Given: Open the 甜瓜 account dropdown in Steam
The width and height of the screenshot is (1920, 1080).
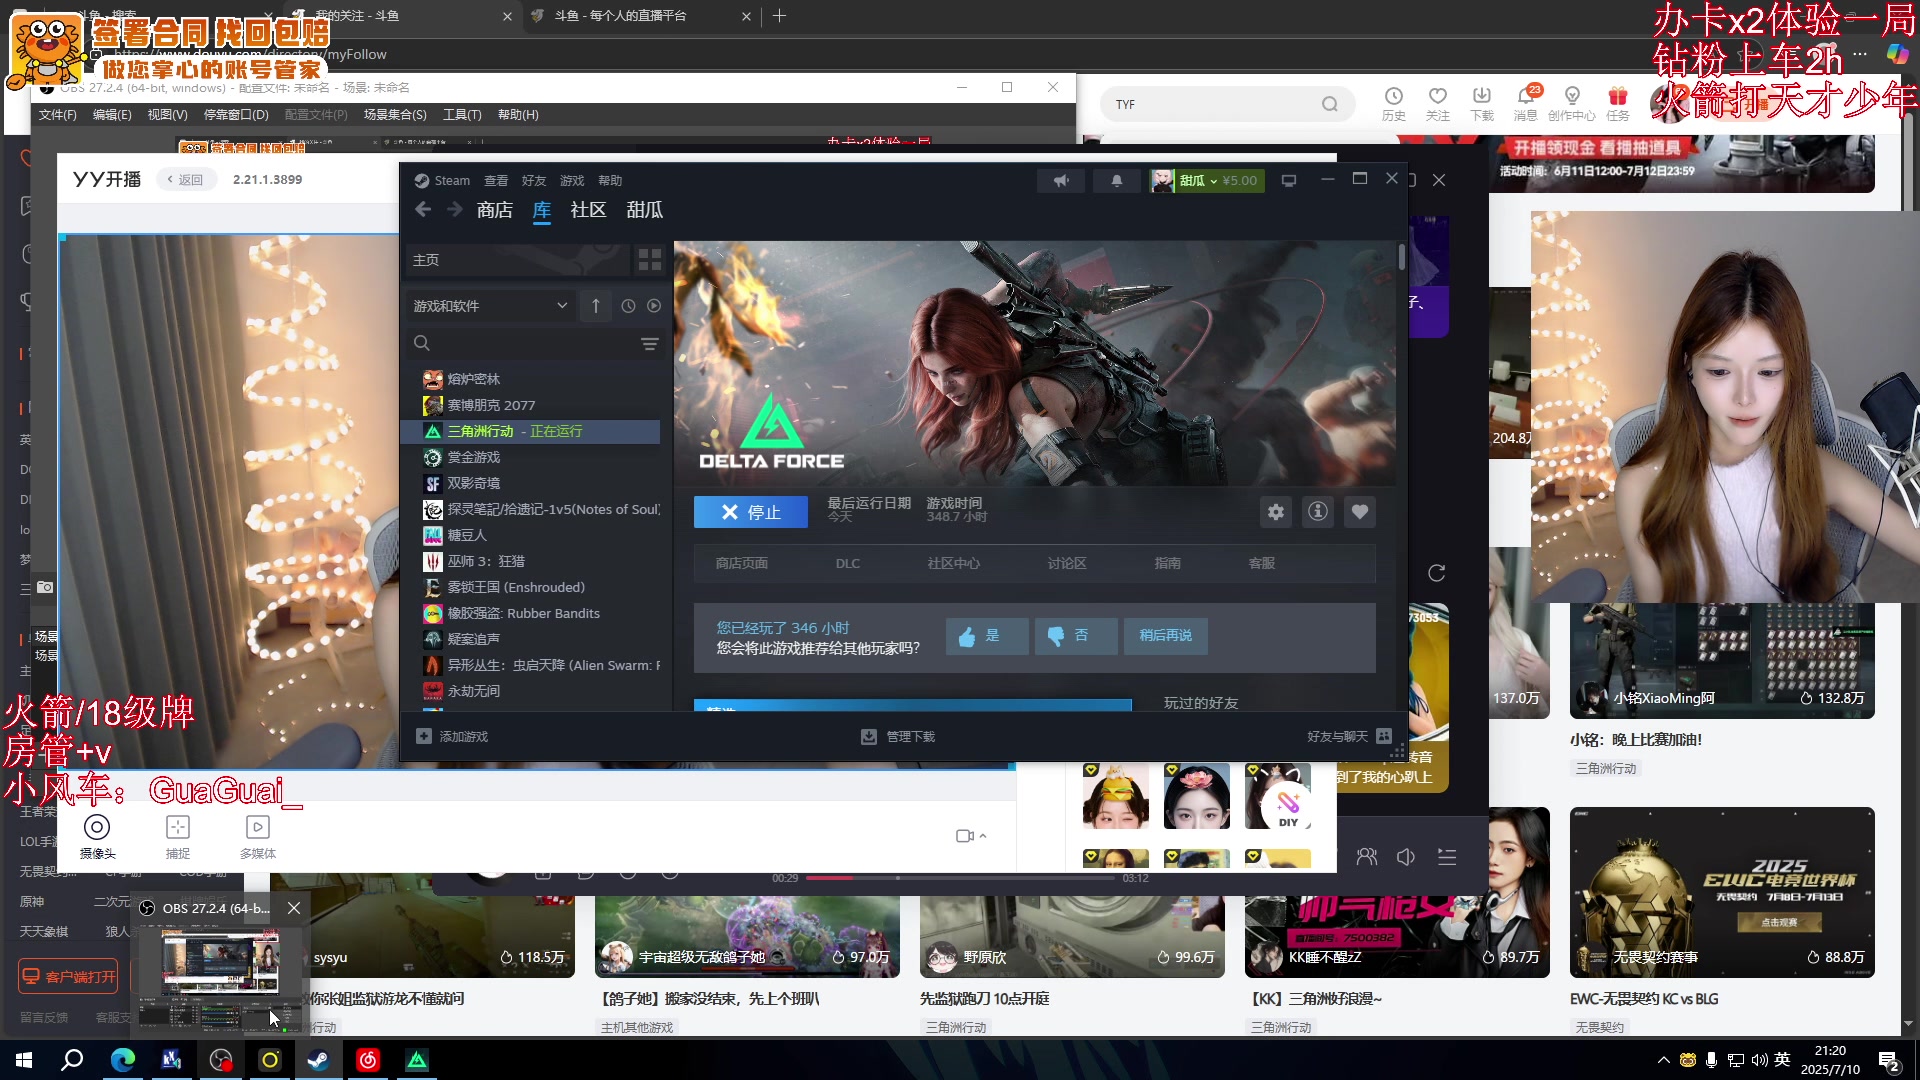Looking at the screenshot, I should pos(1207,181).
